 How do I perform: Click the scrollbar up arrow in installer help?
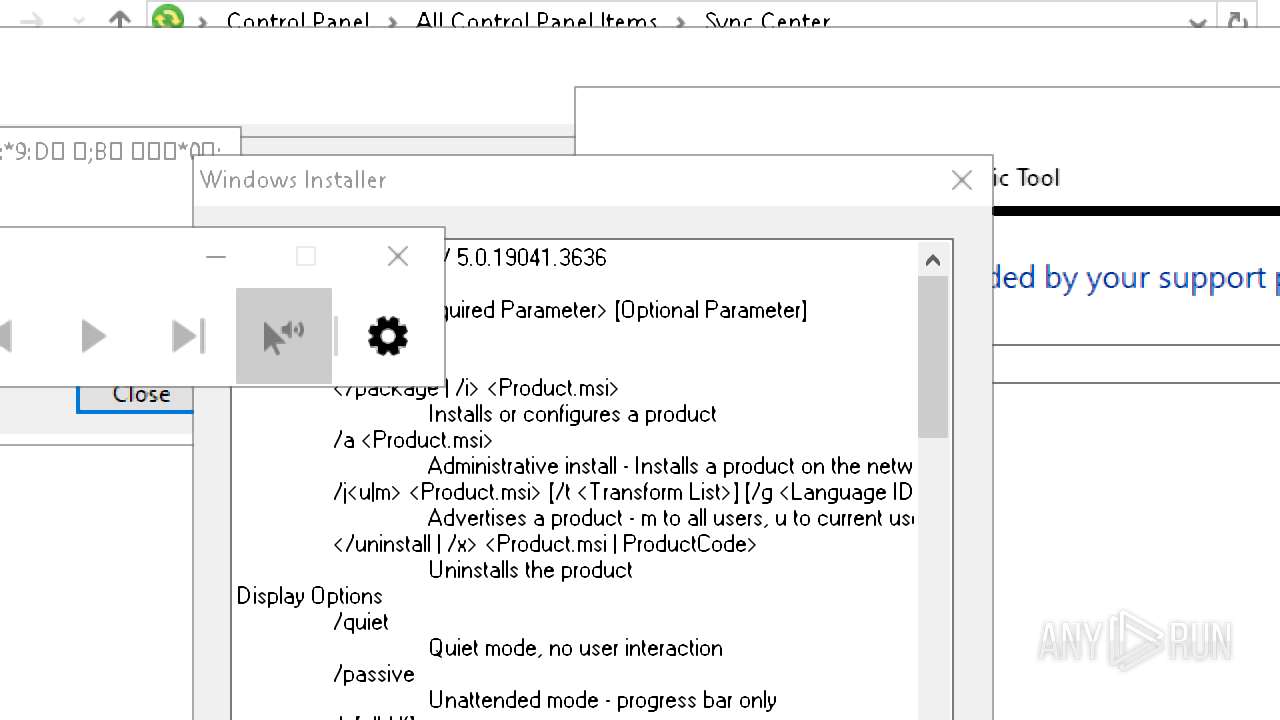(x=933, y=260)
